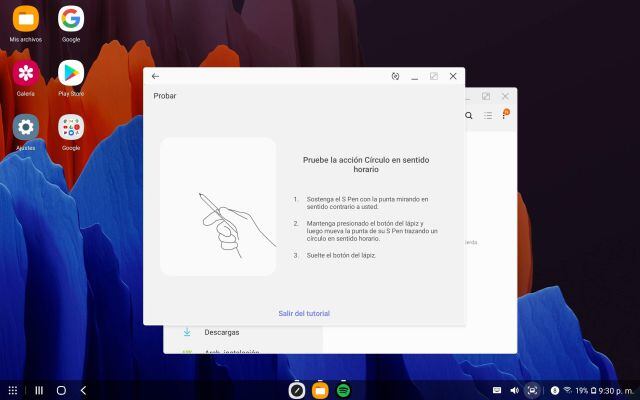Open volume control in system tray
Screen dimensions: 640x400
tap(514, 390)
